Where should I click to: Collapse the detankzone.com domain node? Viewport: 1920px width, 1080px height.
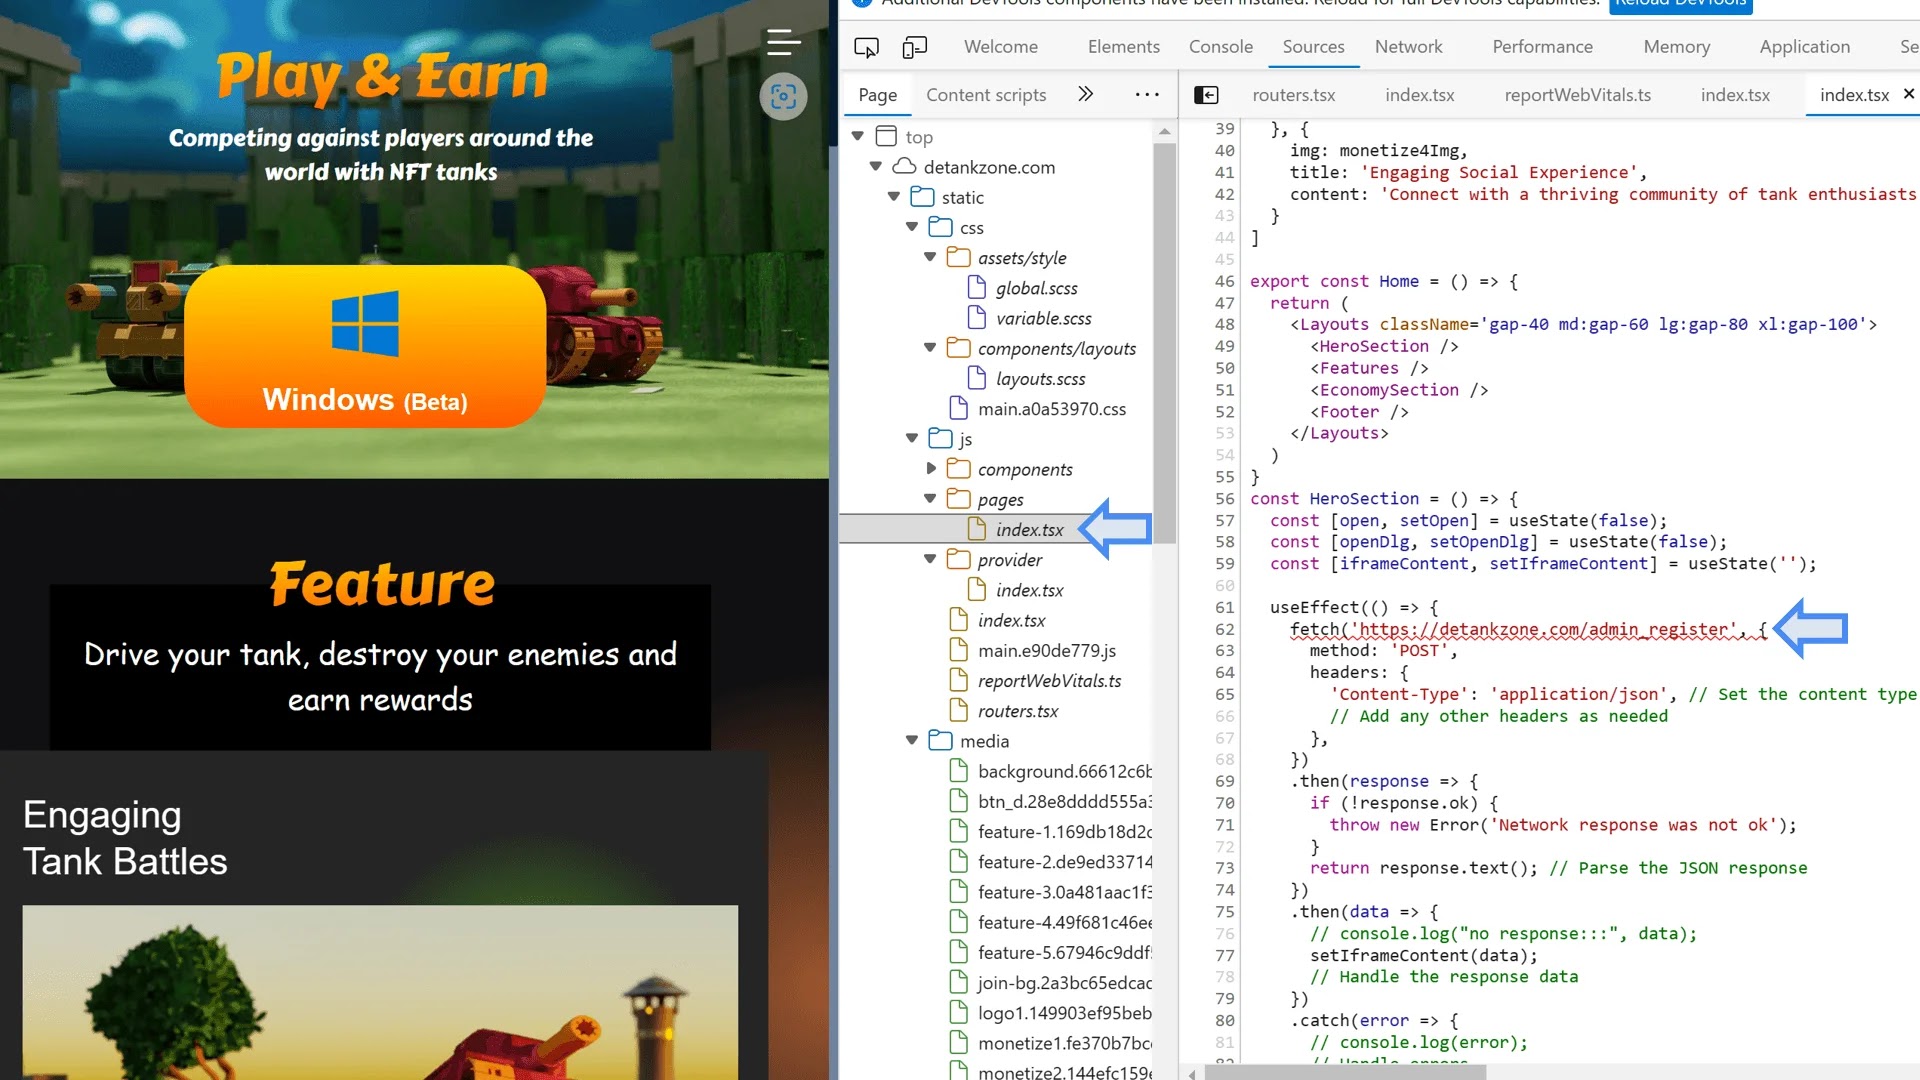point(876,166)
